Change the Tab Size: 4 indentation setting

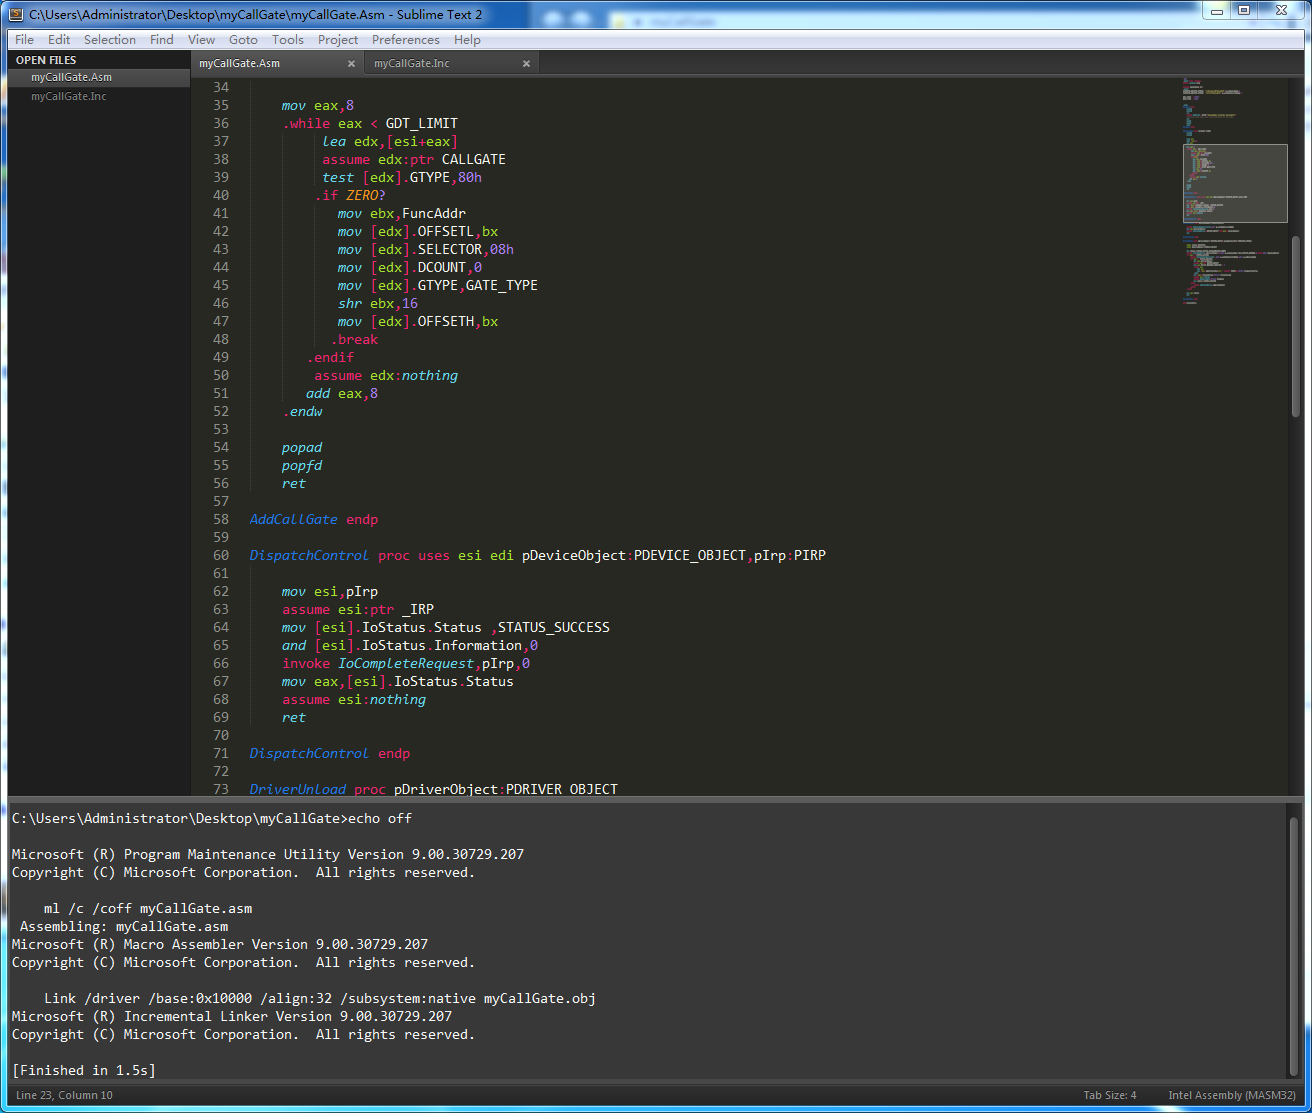pyautogui.click(x=1110, y=1095)
